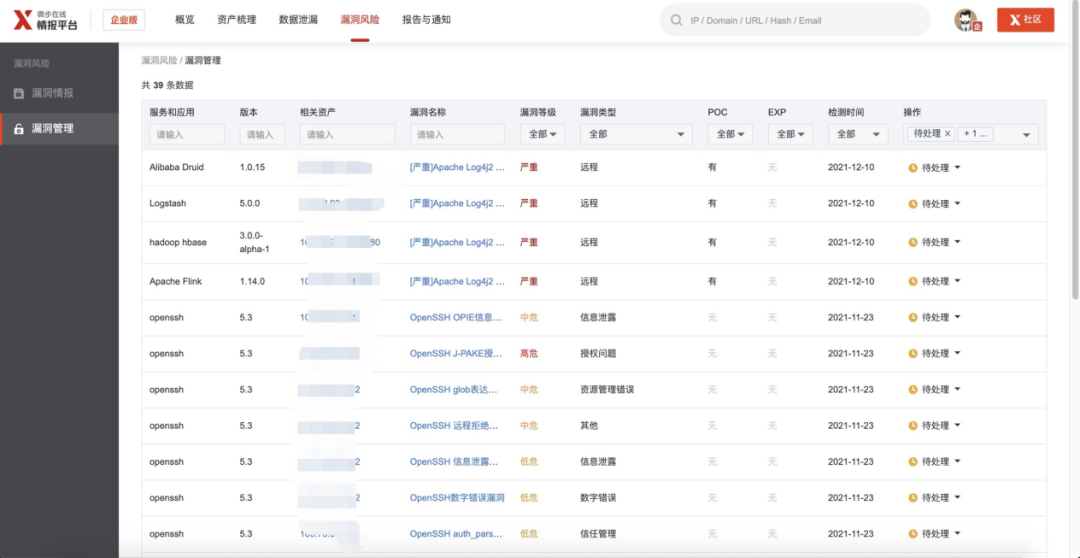Expand 待处理 dropdown for OpenSSH OPIE row
Screen dimensions: 1080x558
point(957,318)
